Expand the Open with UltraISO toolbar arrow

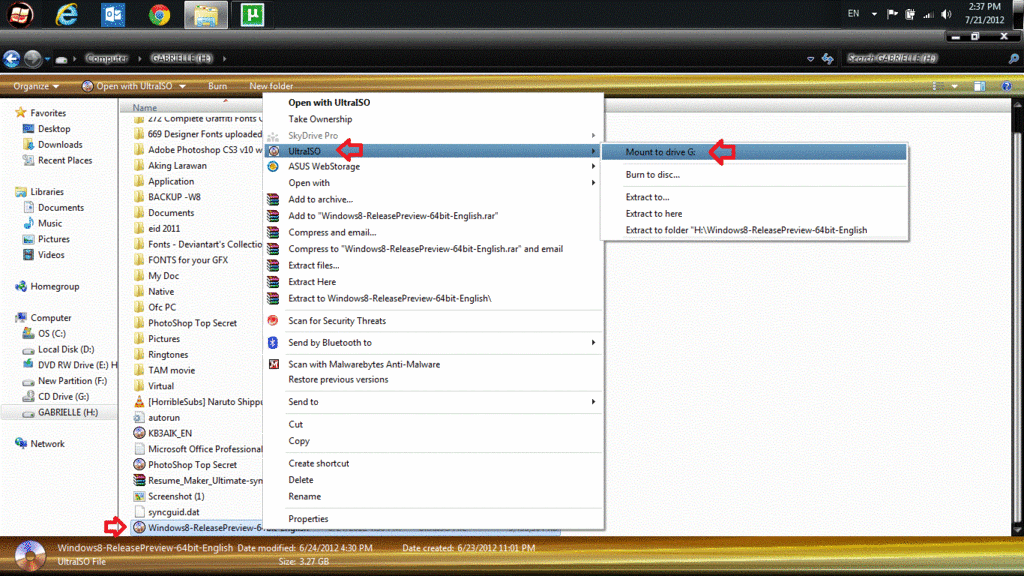coord(182,86)
